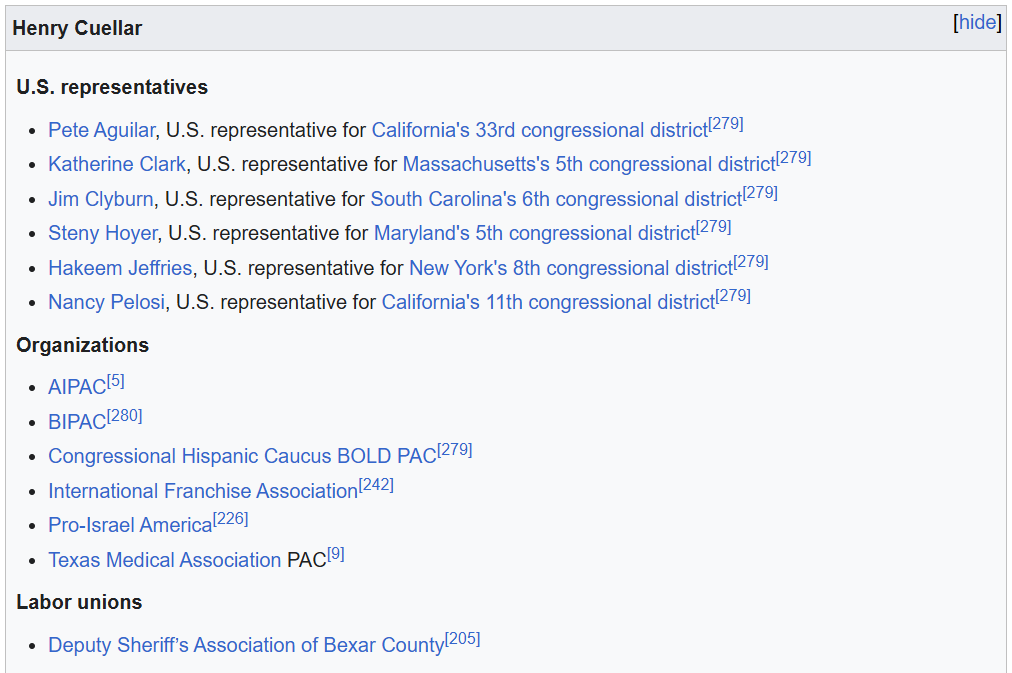Open the BIPAC link

coord(77,422)
